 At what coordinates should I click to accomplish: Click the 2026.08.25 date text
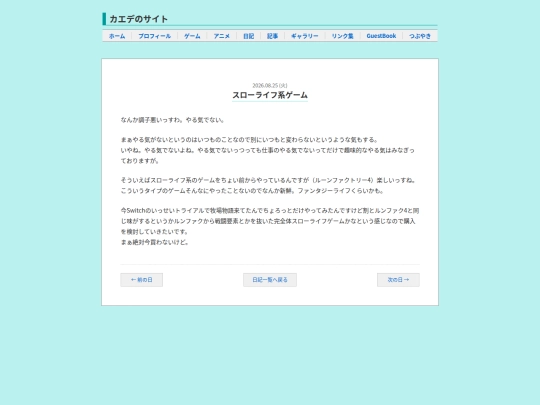pyautogui.click(x=270, y=85)
